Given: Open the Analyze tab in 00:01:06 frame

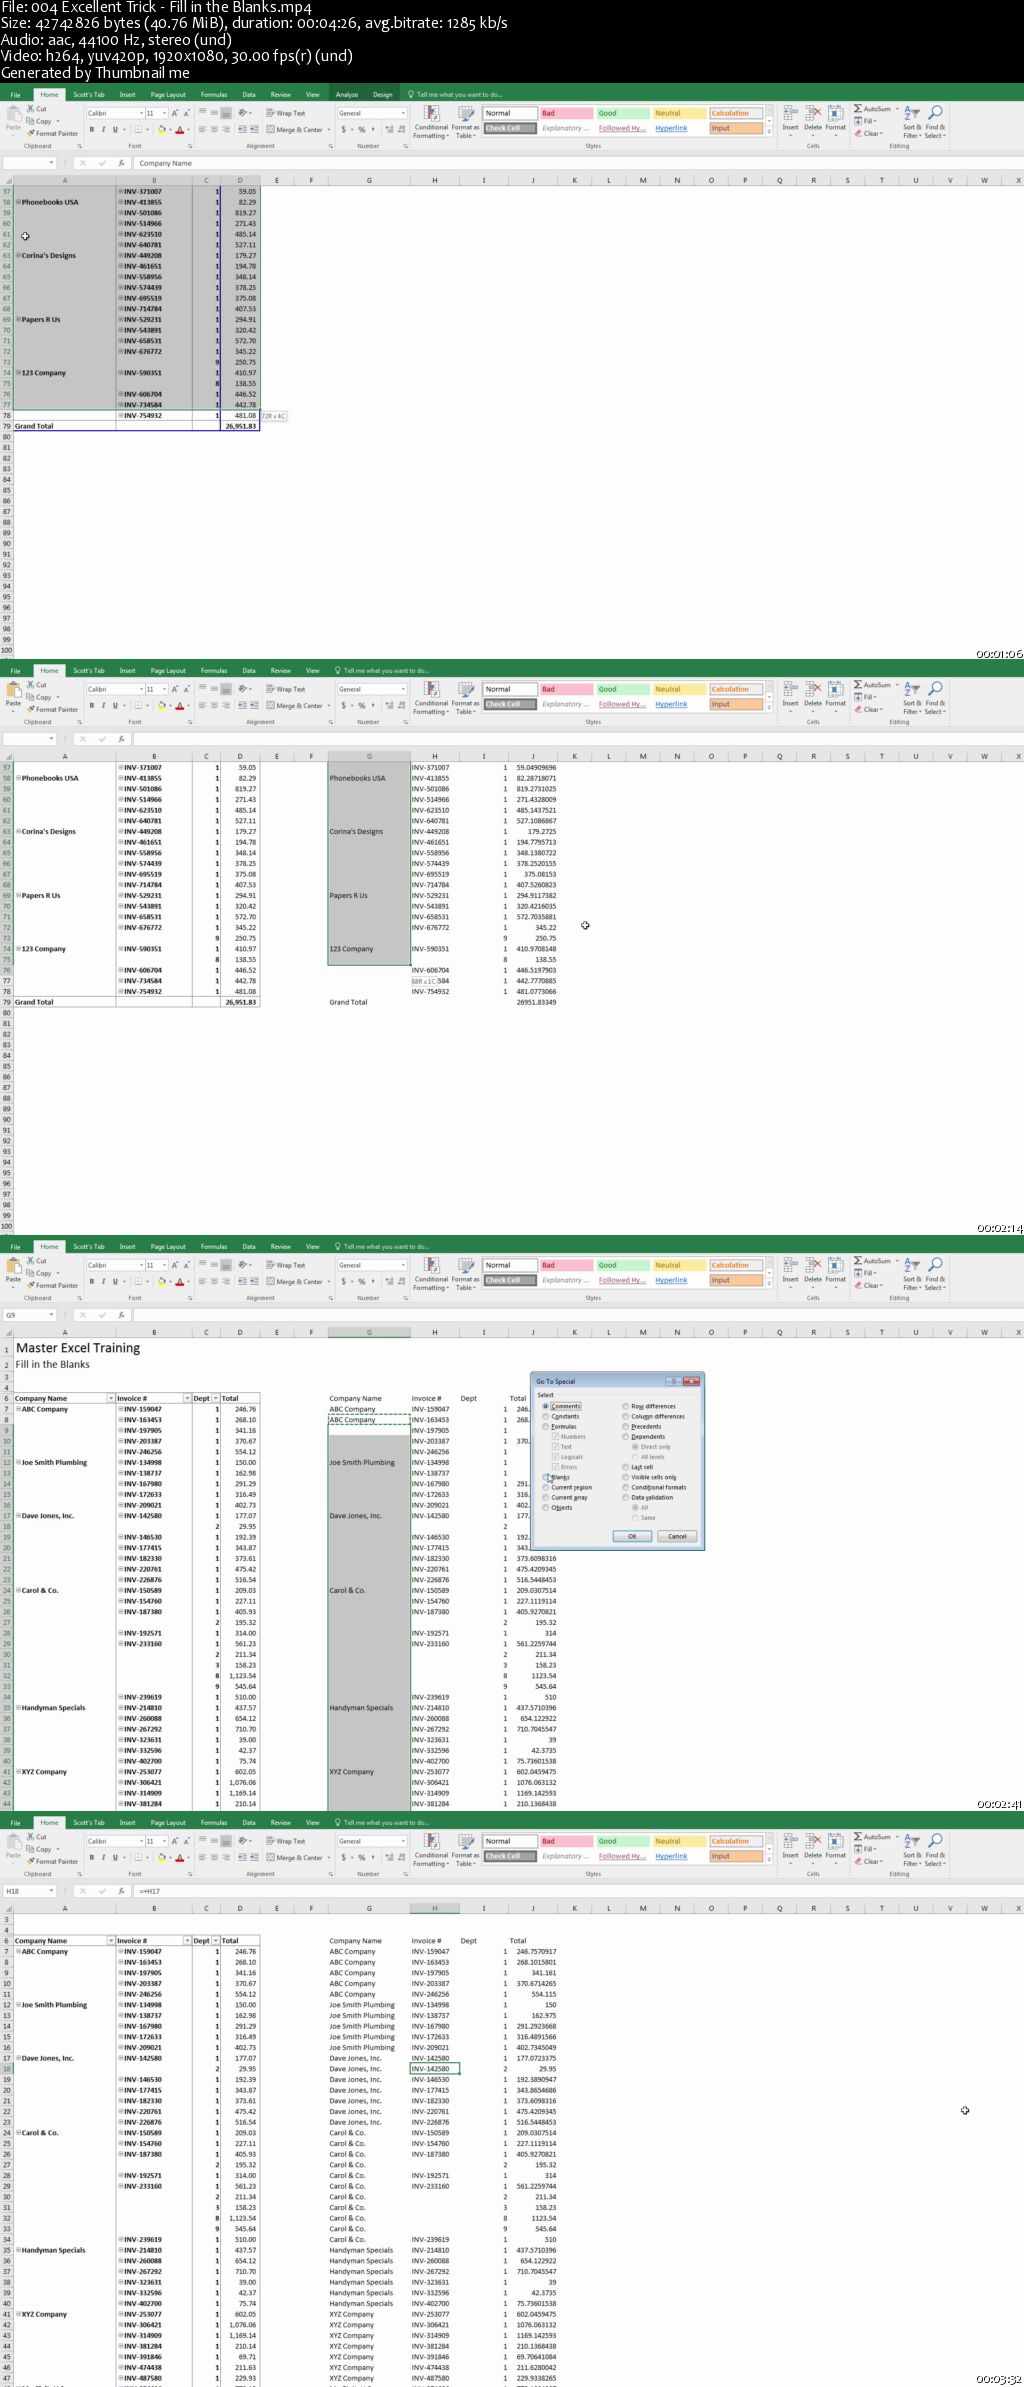Looking at the screenshot, I should (347, 95).
